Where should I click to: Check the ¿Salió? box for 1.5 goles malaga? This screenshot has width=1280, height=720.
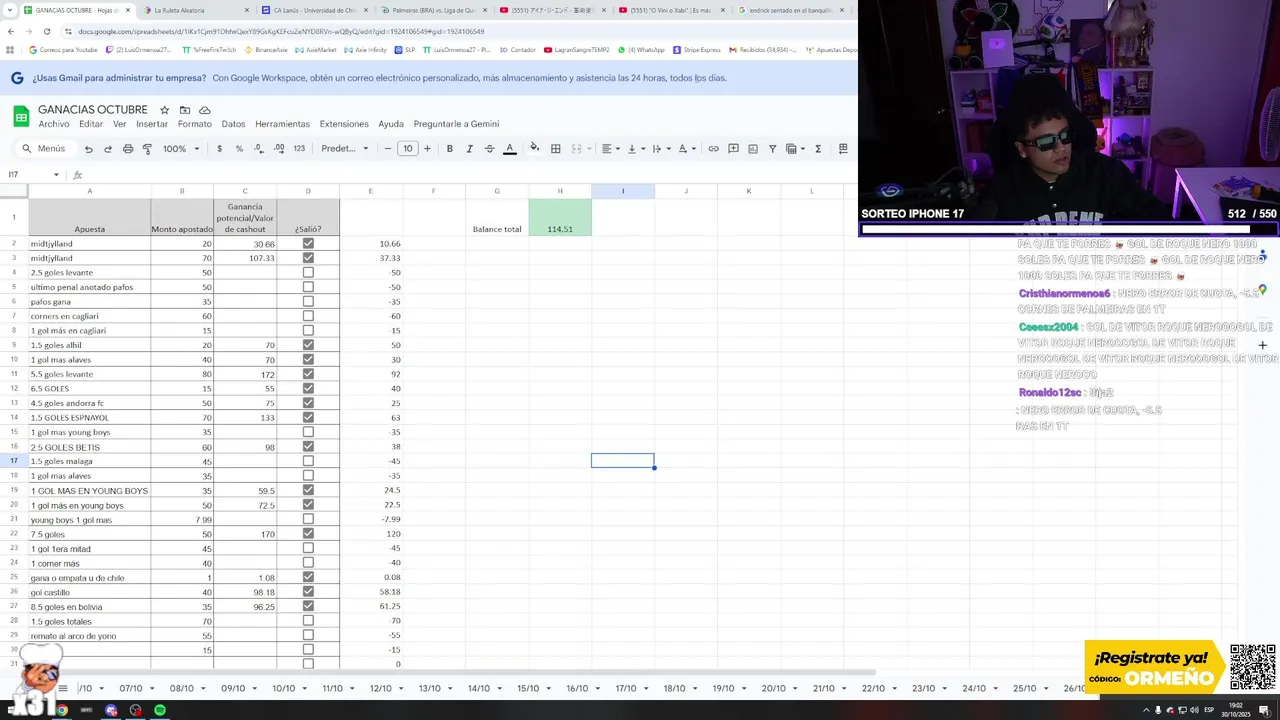click(308, 461)
